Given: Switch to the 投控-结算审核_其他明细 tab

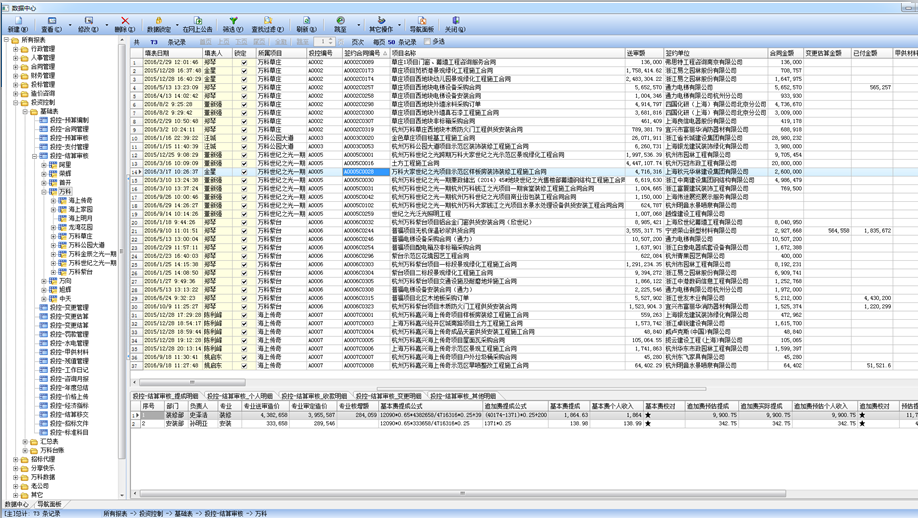Looking at the screenshot, I should coord(463,396).
